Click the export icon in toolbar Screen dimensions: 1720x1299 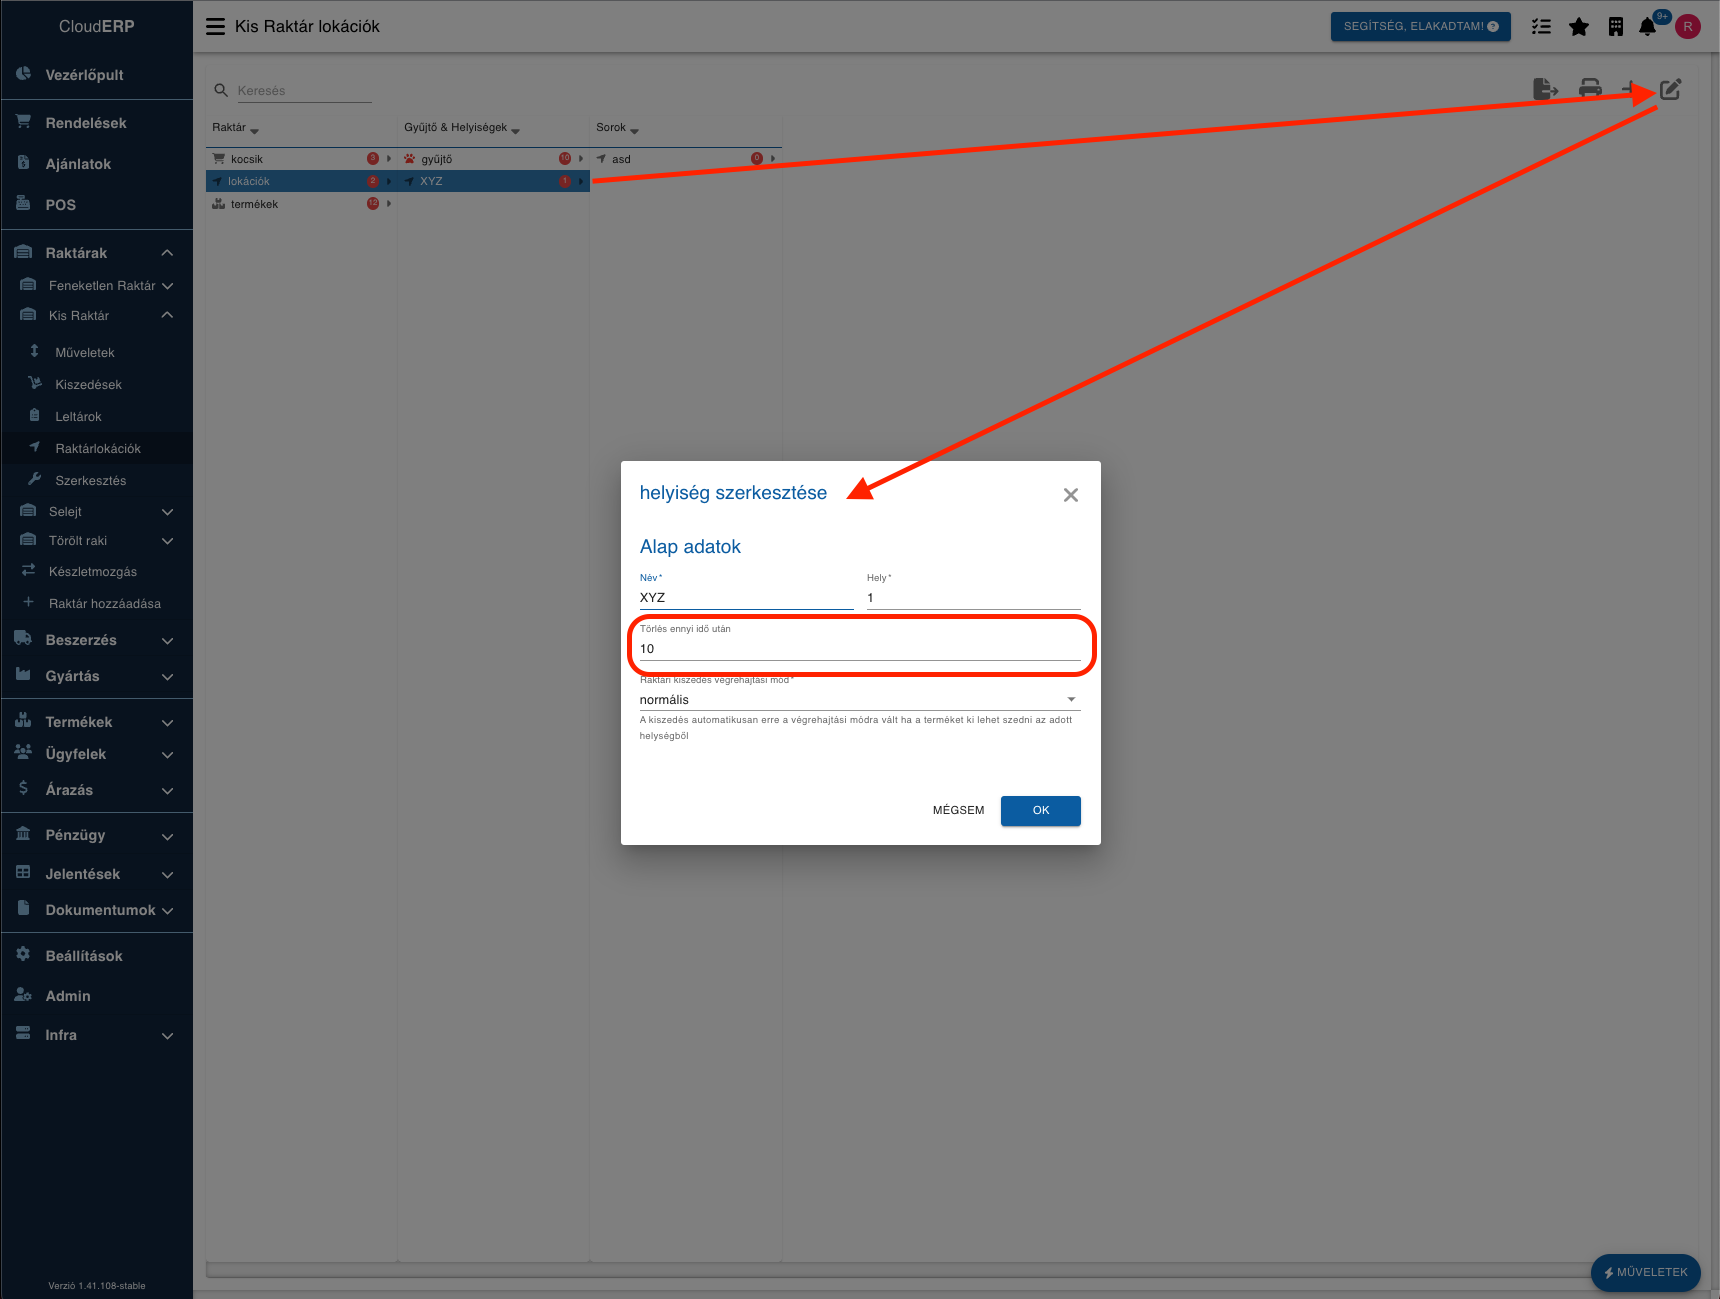click(1545, 90)
